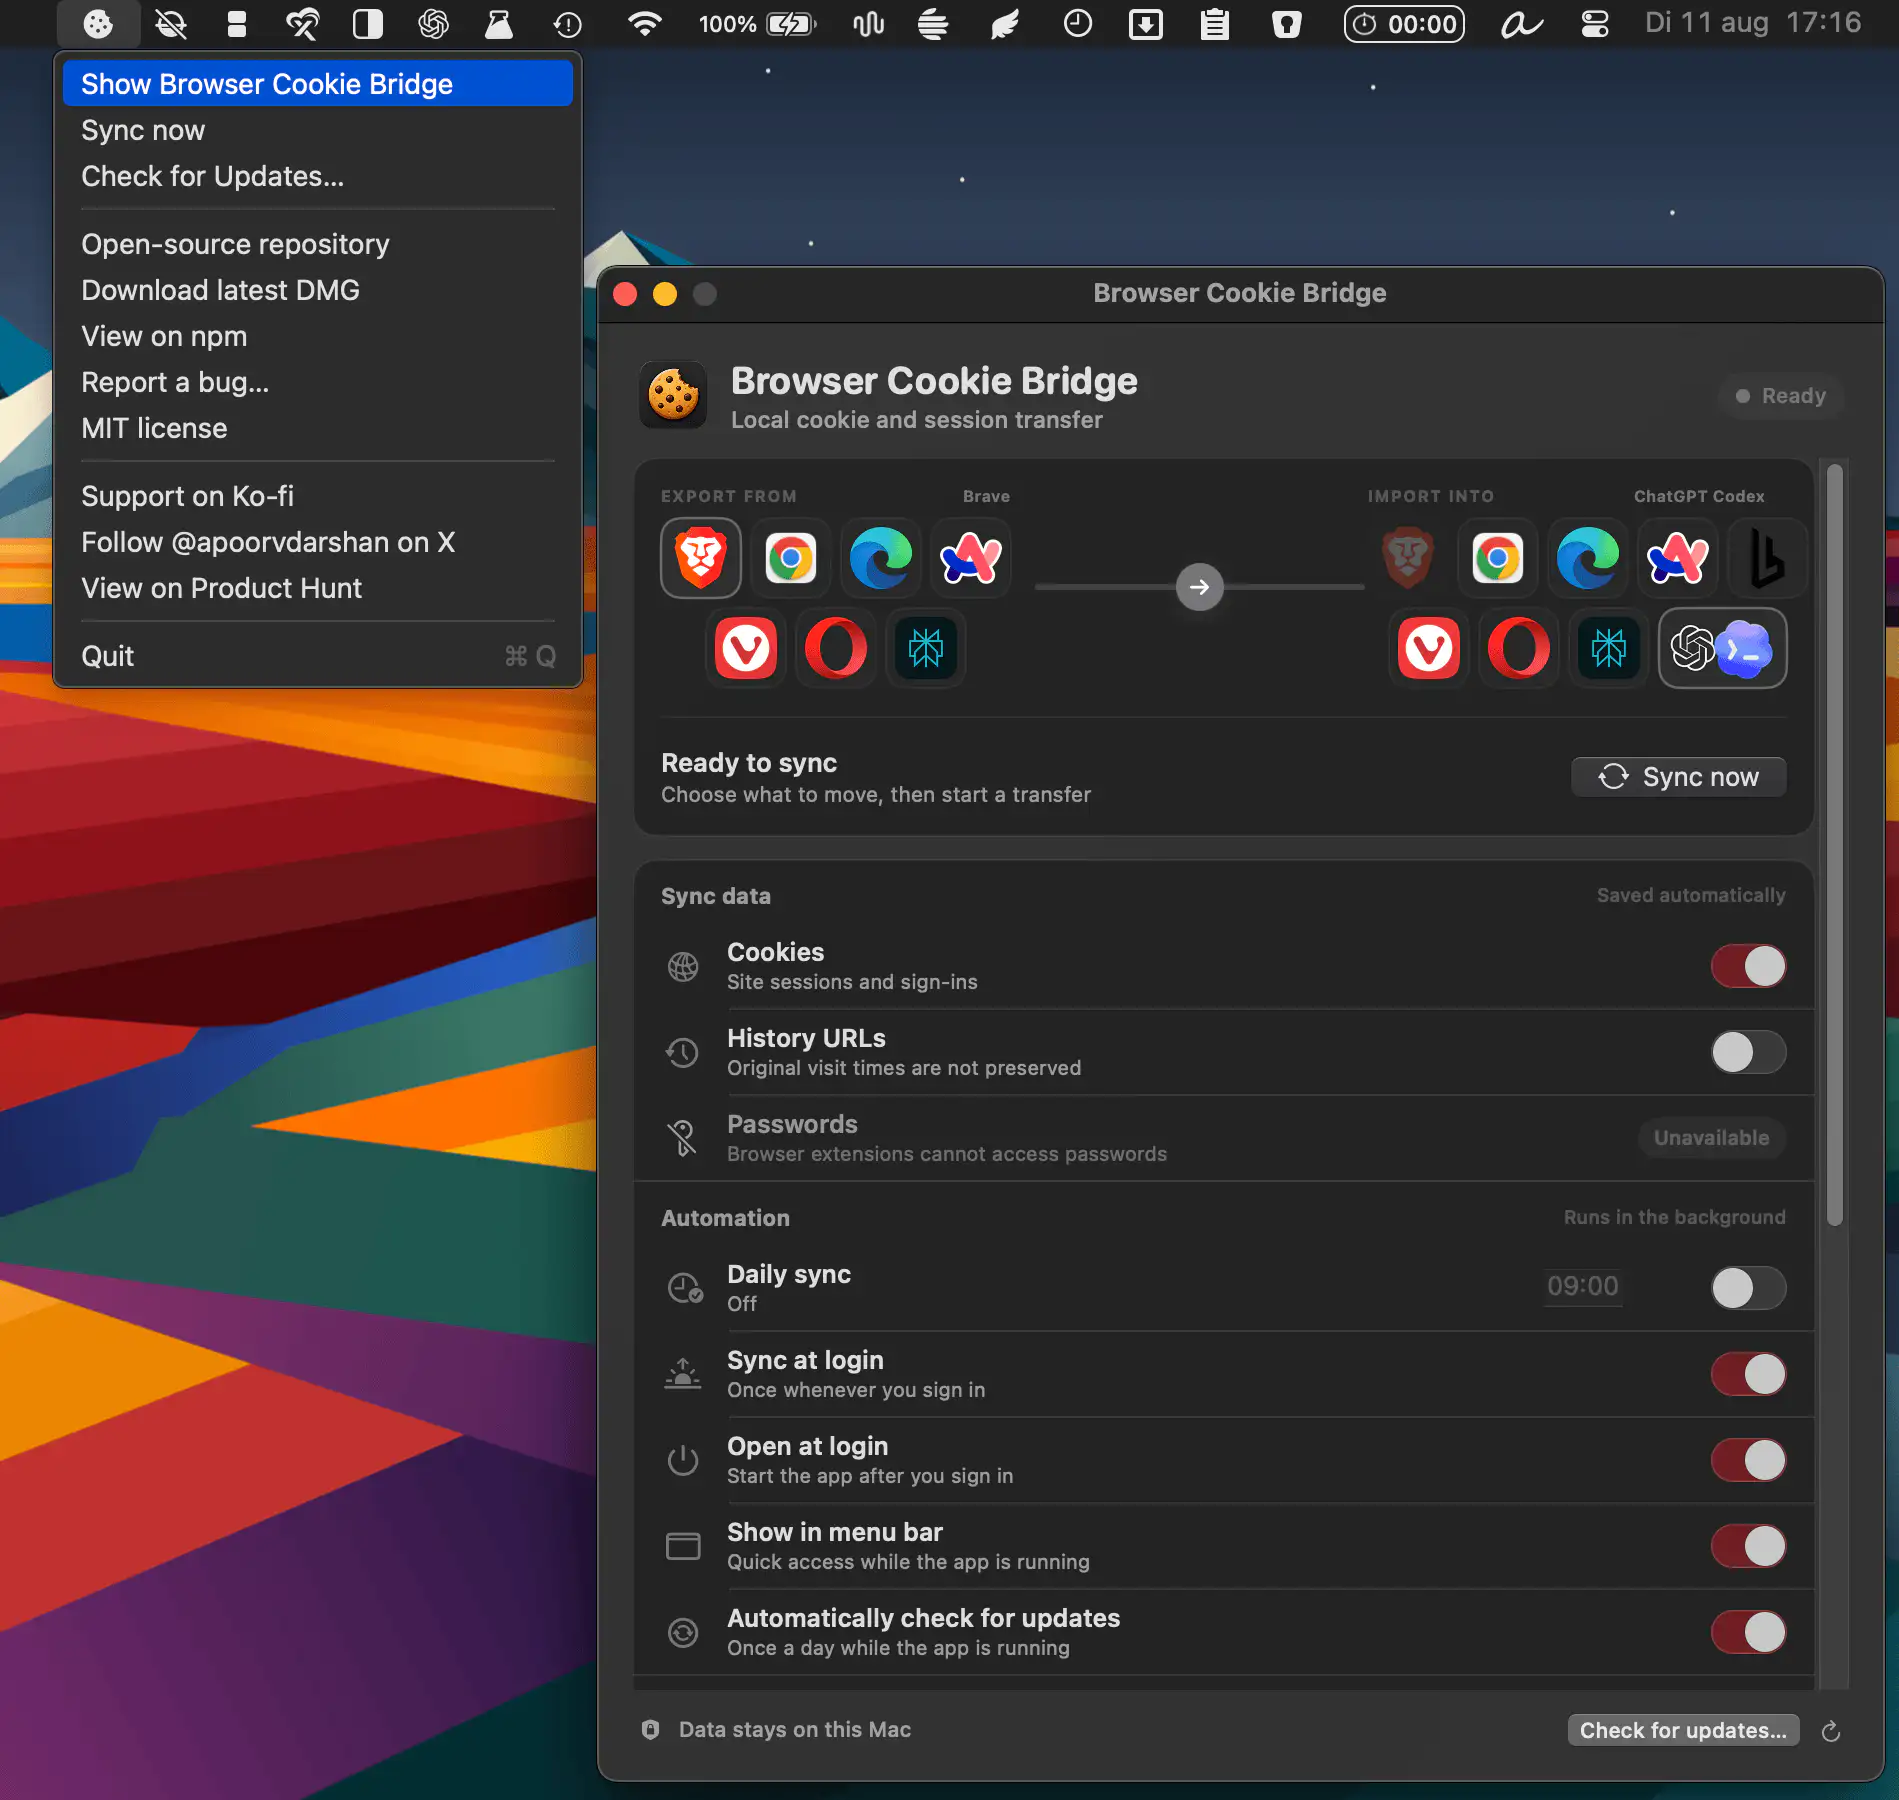Click the "Runs in the background" label
The image size is (1899, 1800).
(1675, 1217)
